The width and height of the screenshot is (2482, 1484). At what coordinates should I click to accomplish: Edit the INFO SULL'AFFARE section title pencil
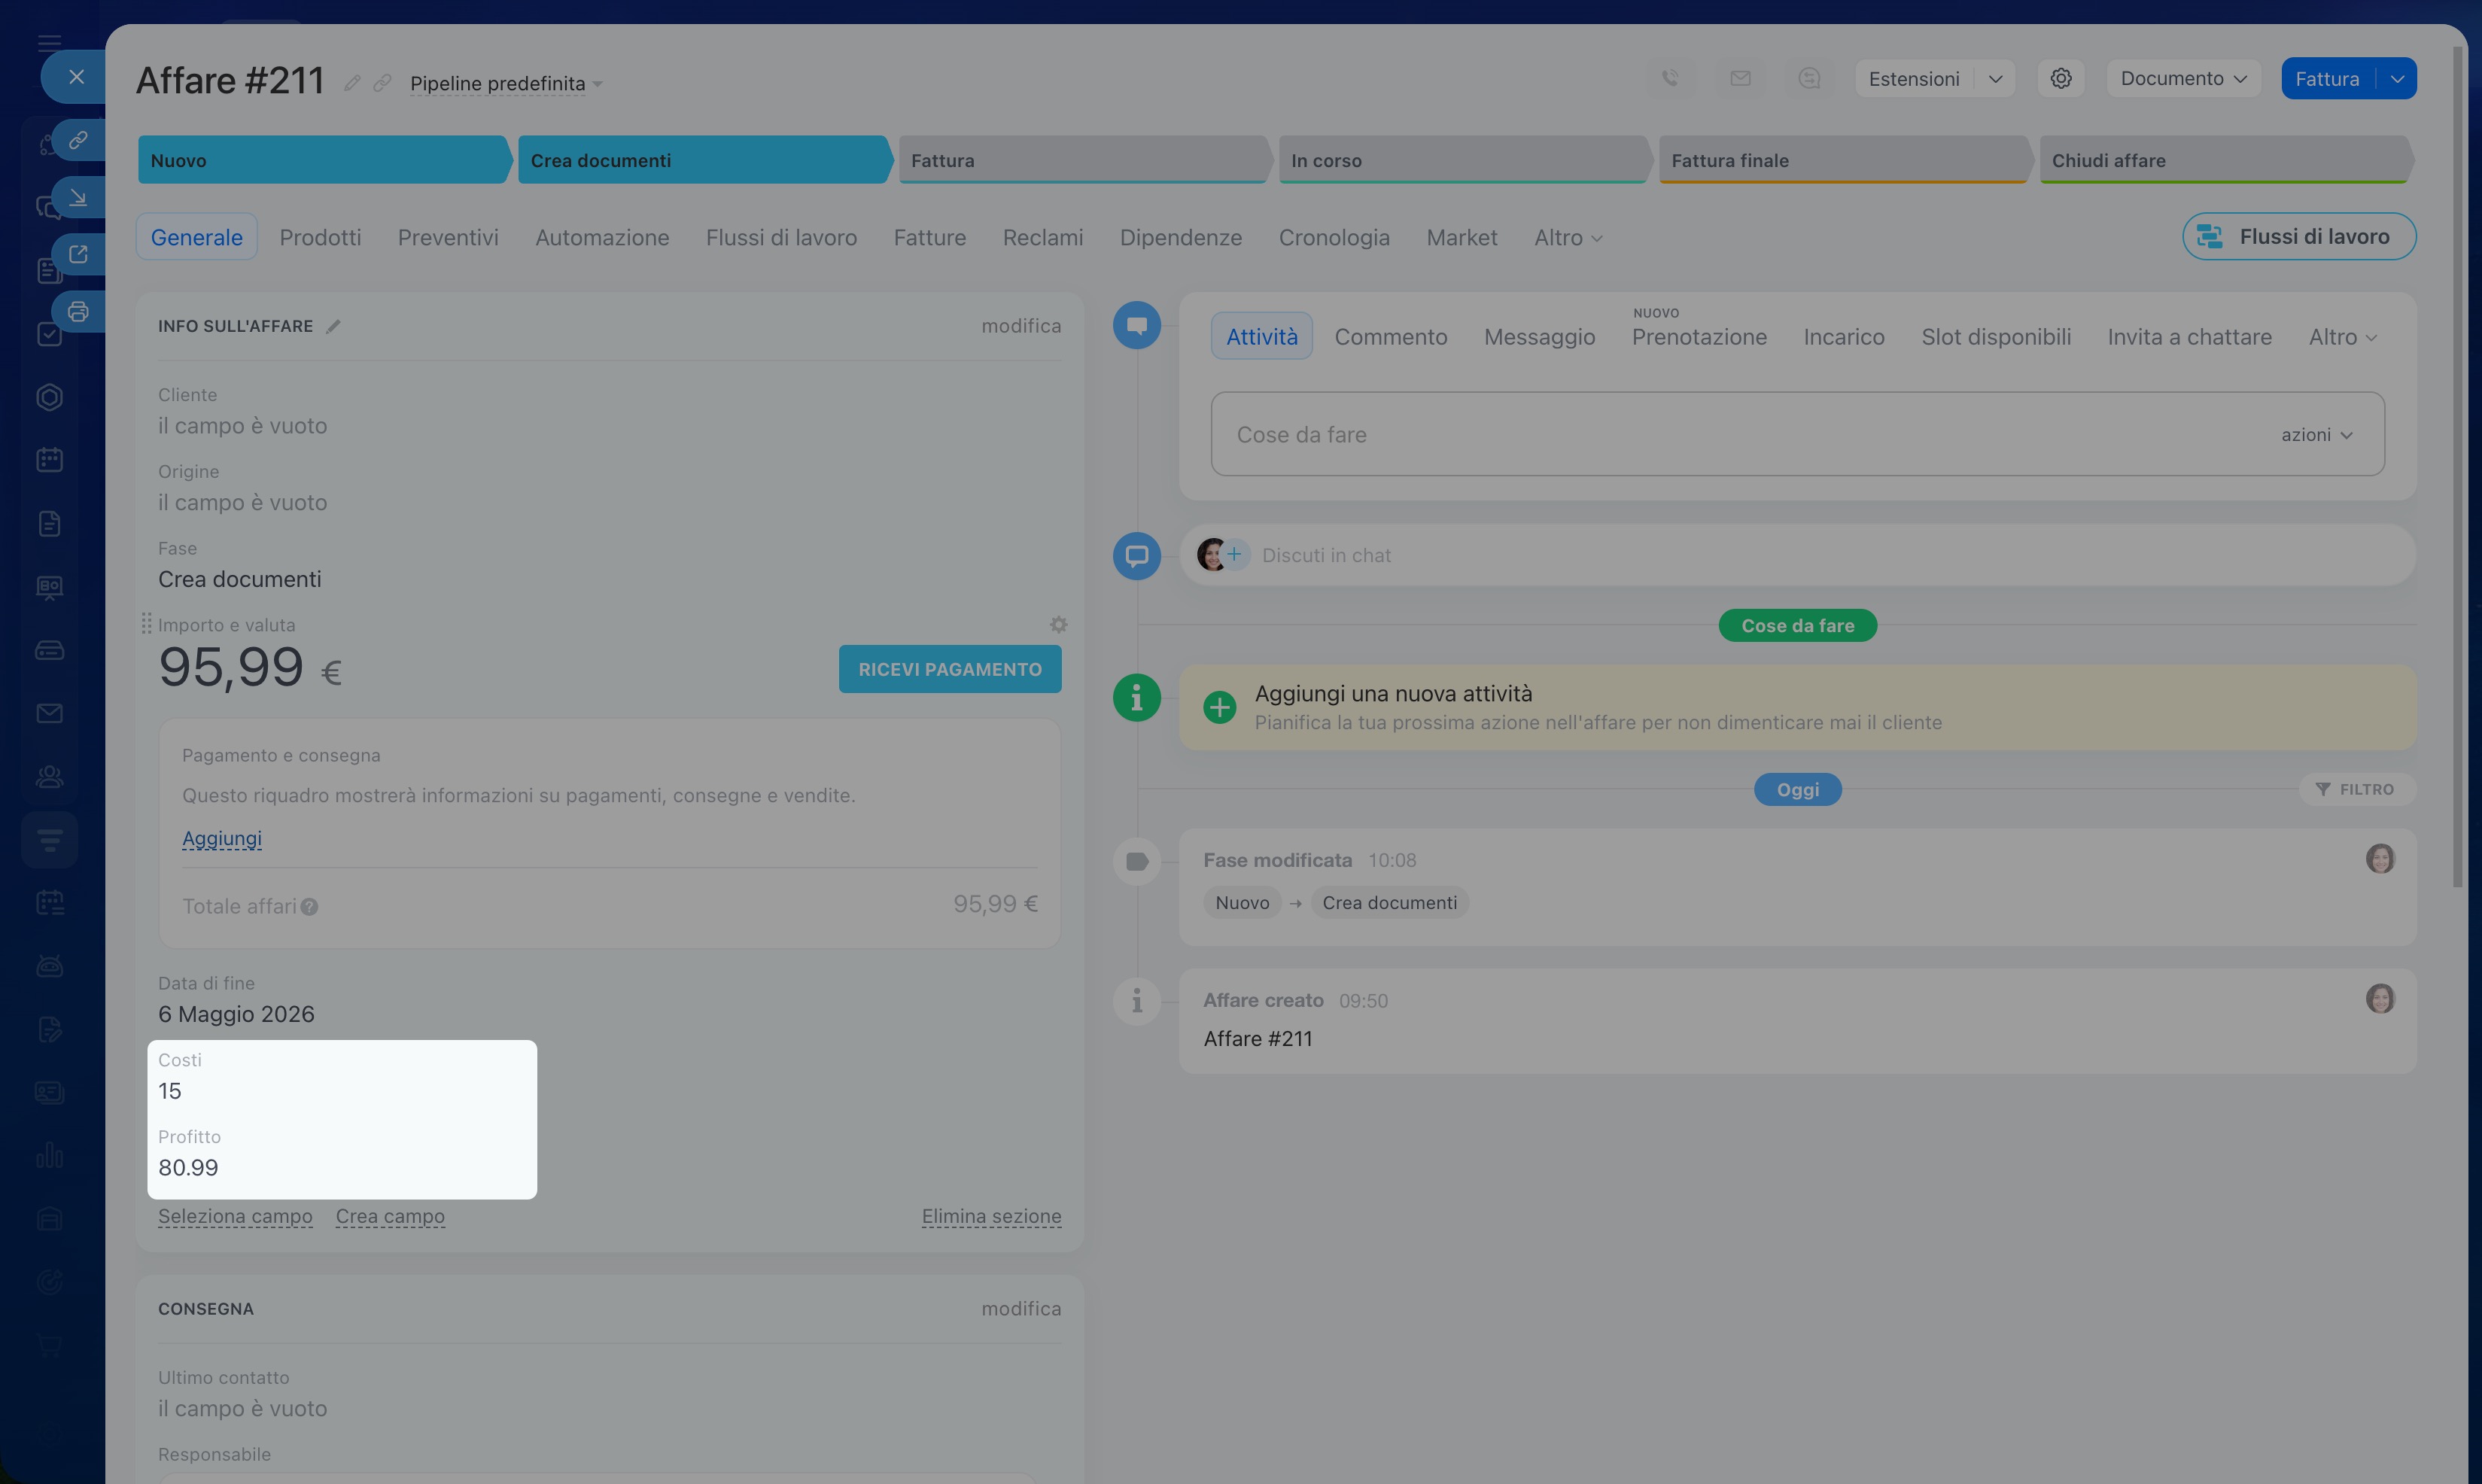[333, 326]
